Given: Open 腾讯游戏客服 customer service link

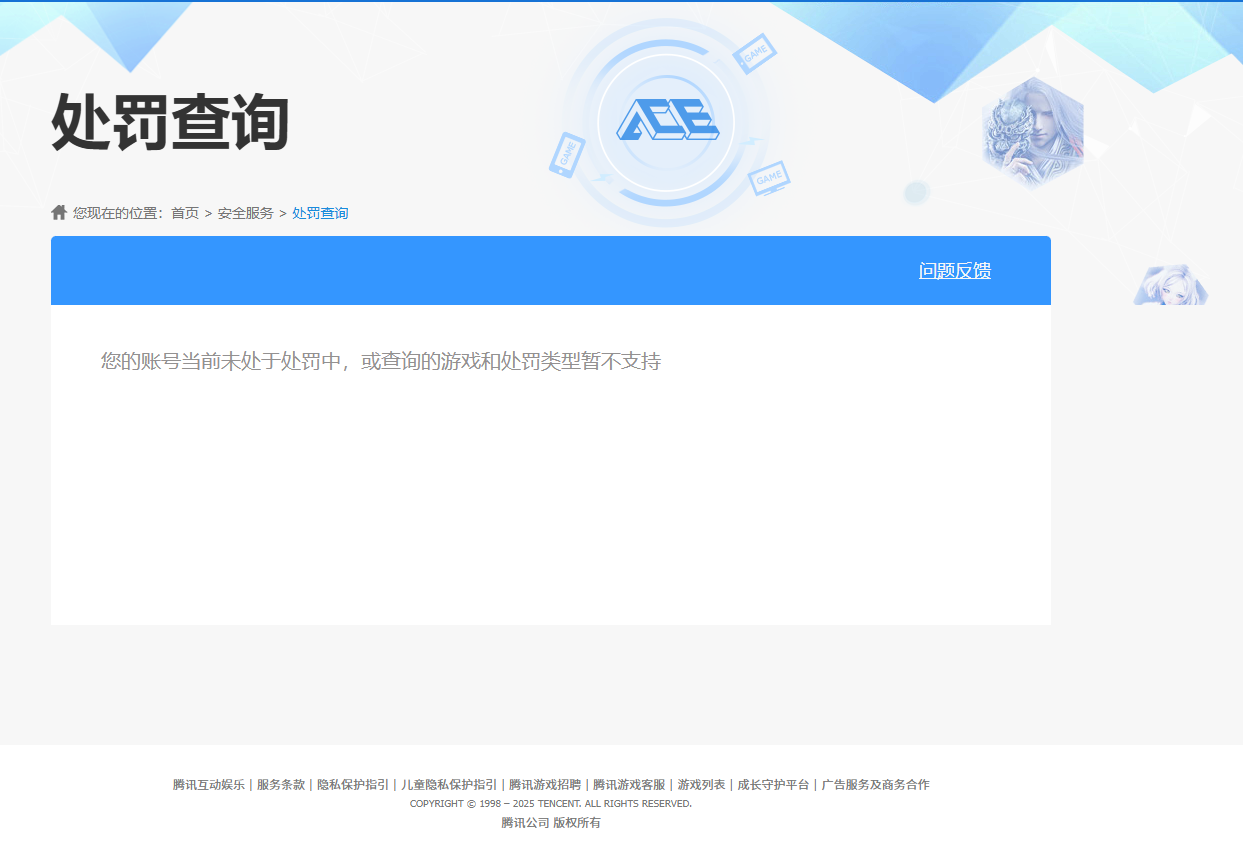Looking at the screenshot, I should [626, 785].
